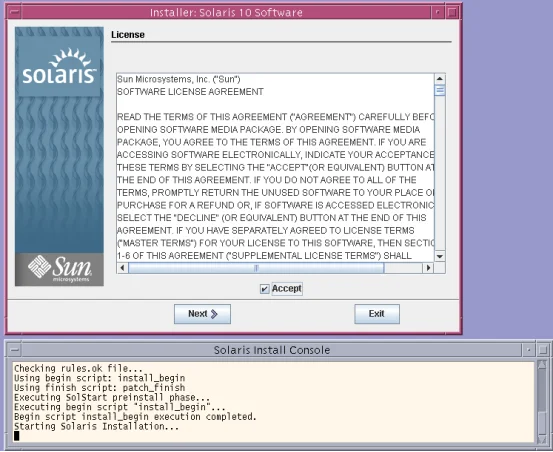Screen dimensions: 553x452
Task: Open the Installer window menu button
Action: [x=14, y=13]
